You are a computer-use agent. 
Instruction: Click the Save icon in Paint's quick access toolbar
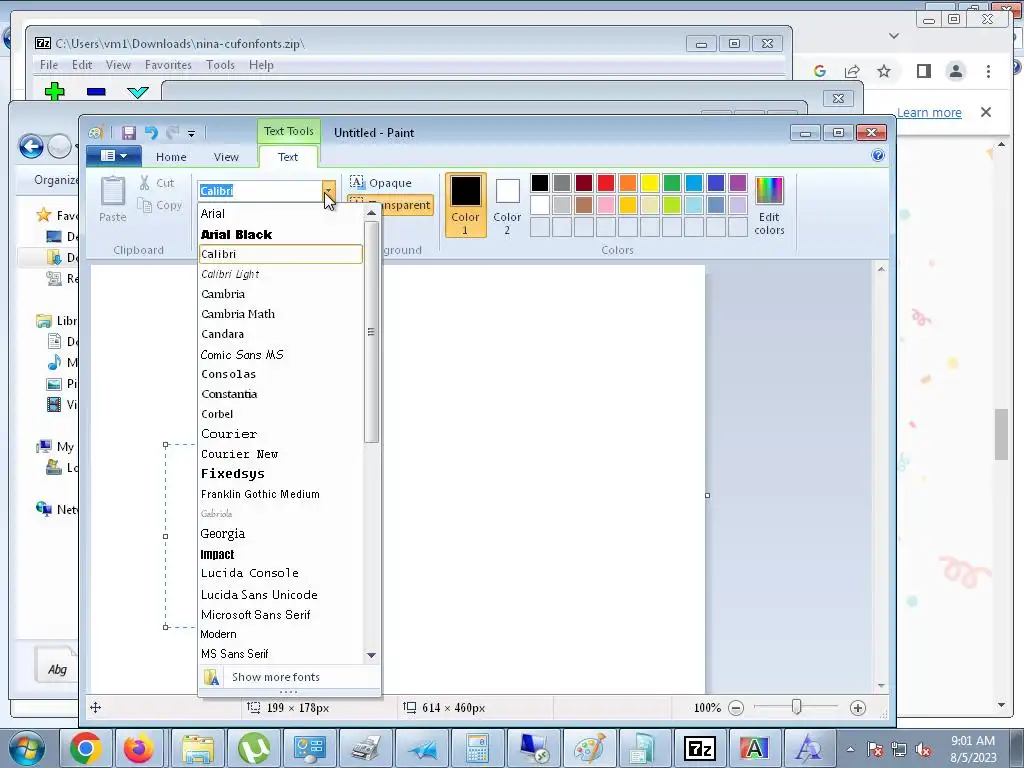(x=129, y=133)
